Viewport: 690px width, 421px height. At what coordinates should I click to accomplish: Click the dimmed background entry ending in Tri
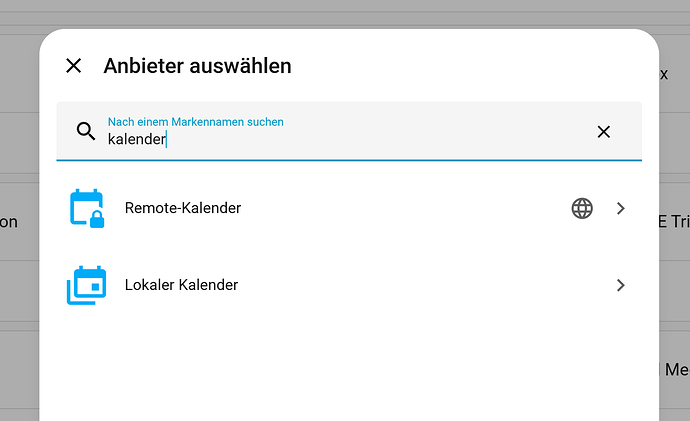(675, 222)
